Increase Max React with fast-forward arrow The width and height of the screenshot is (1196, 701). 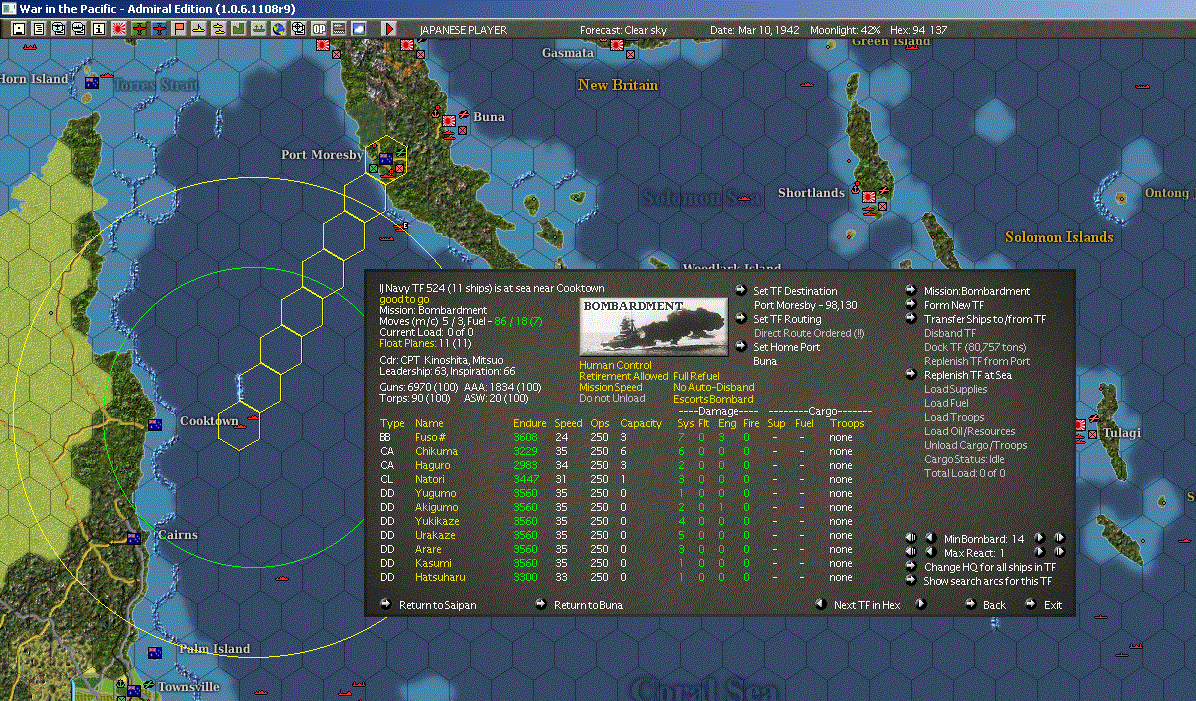coord(1059,551)
